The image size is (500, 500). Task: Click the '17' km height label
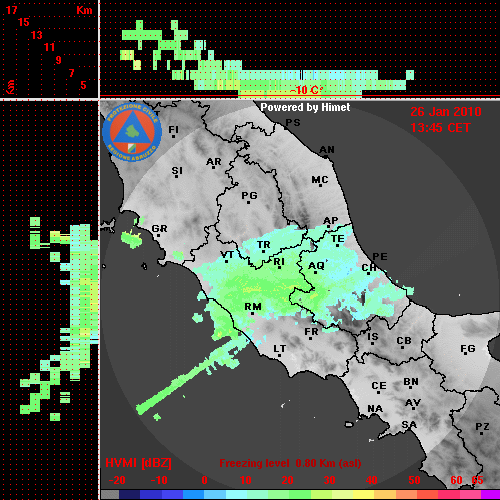pos(11,10)
